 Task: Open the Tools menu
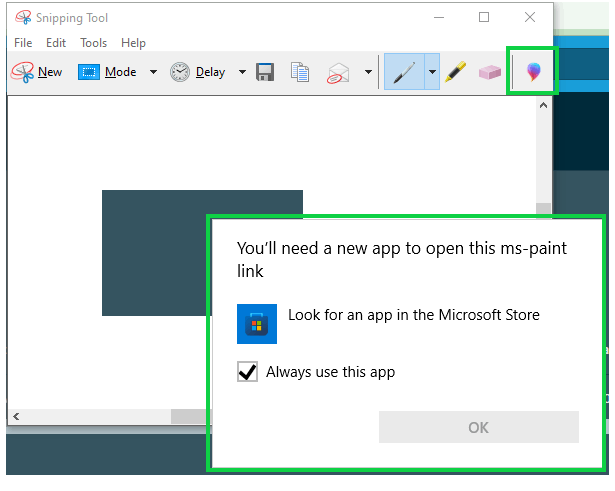click(93, 42)
